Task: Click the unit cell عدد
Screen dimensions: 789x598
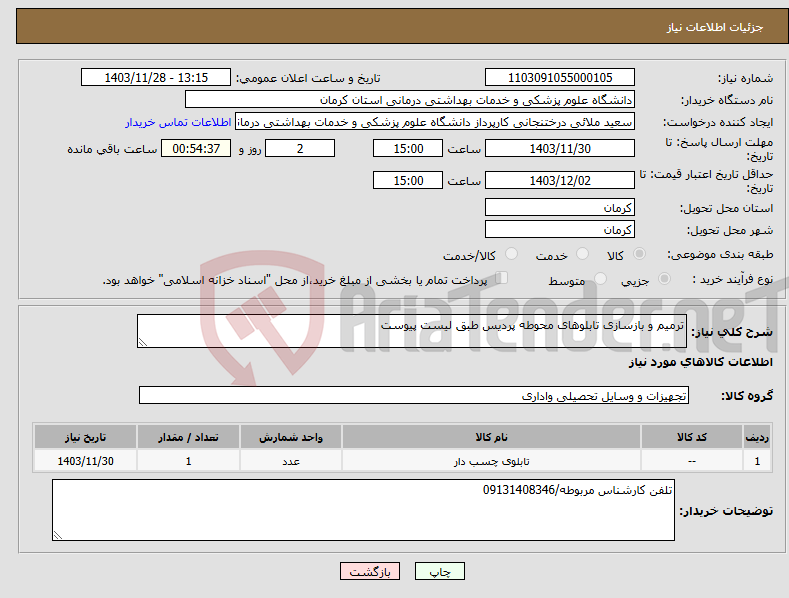Action: [291, 461]
